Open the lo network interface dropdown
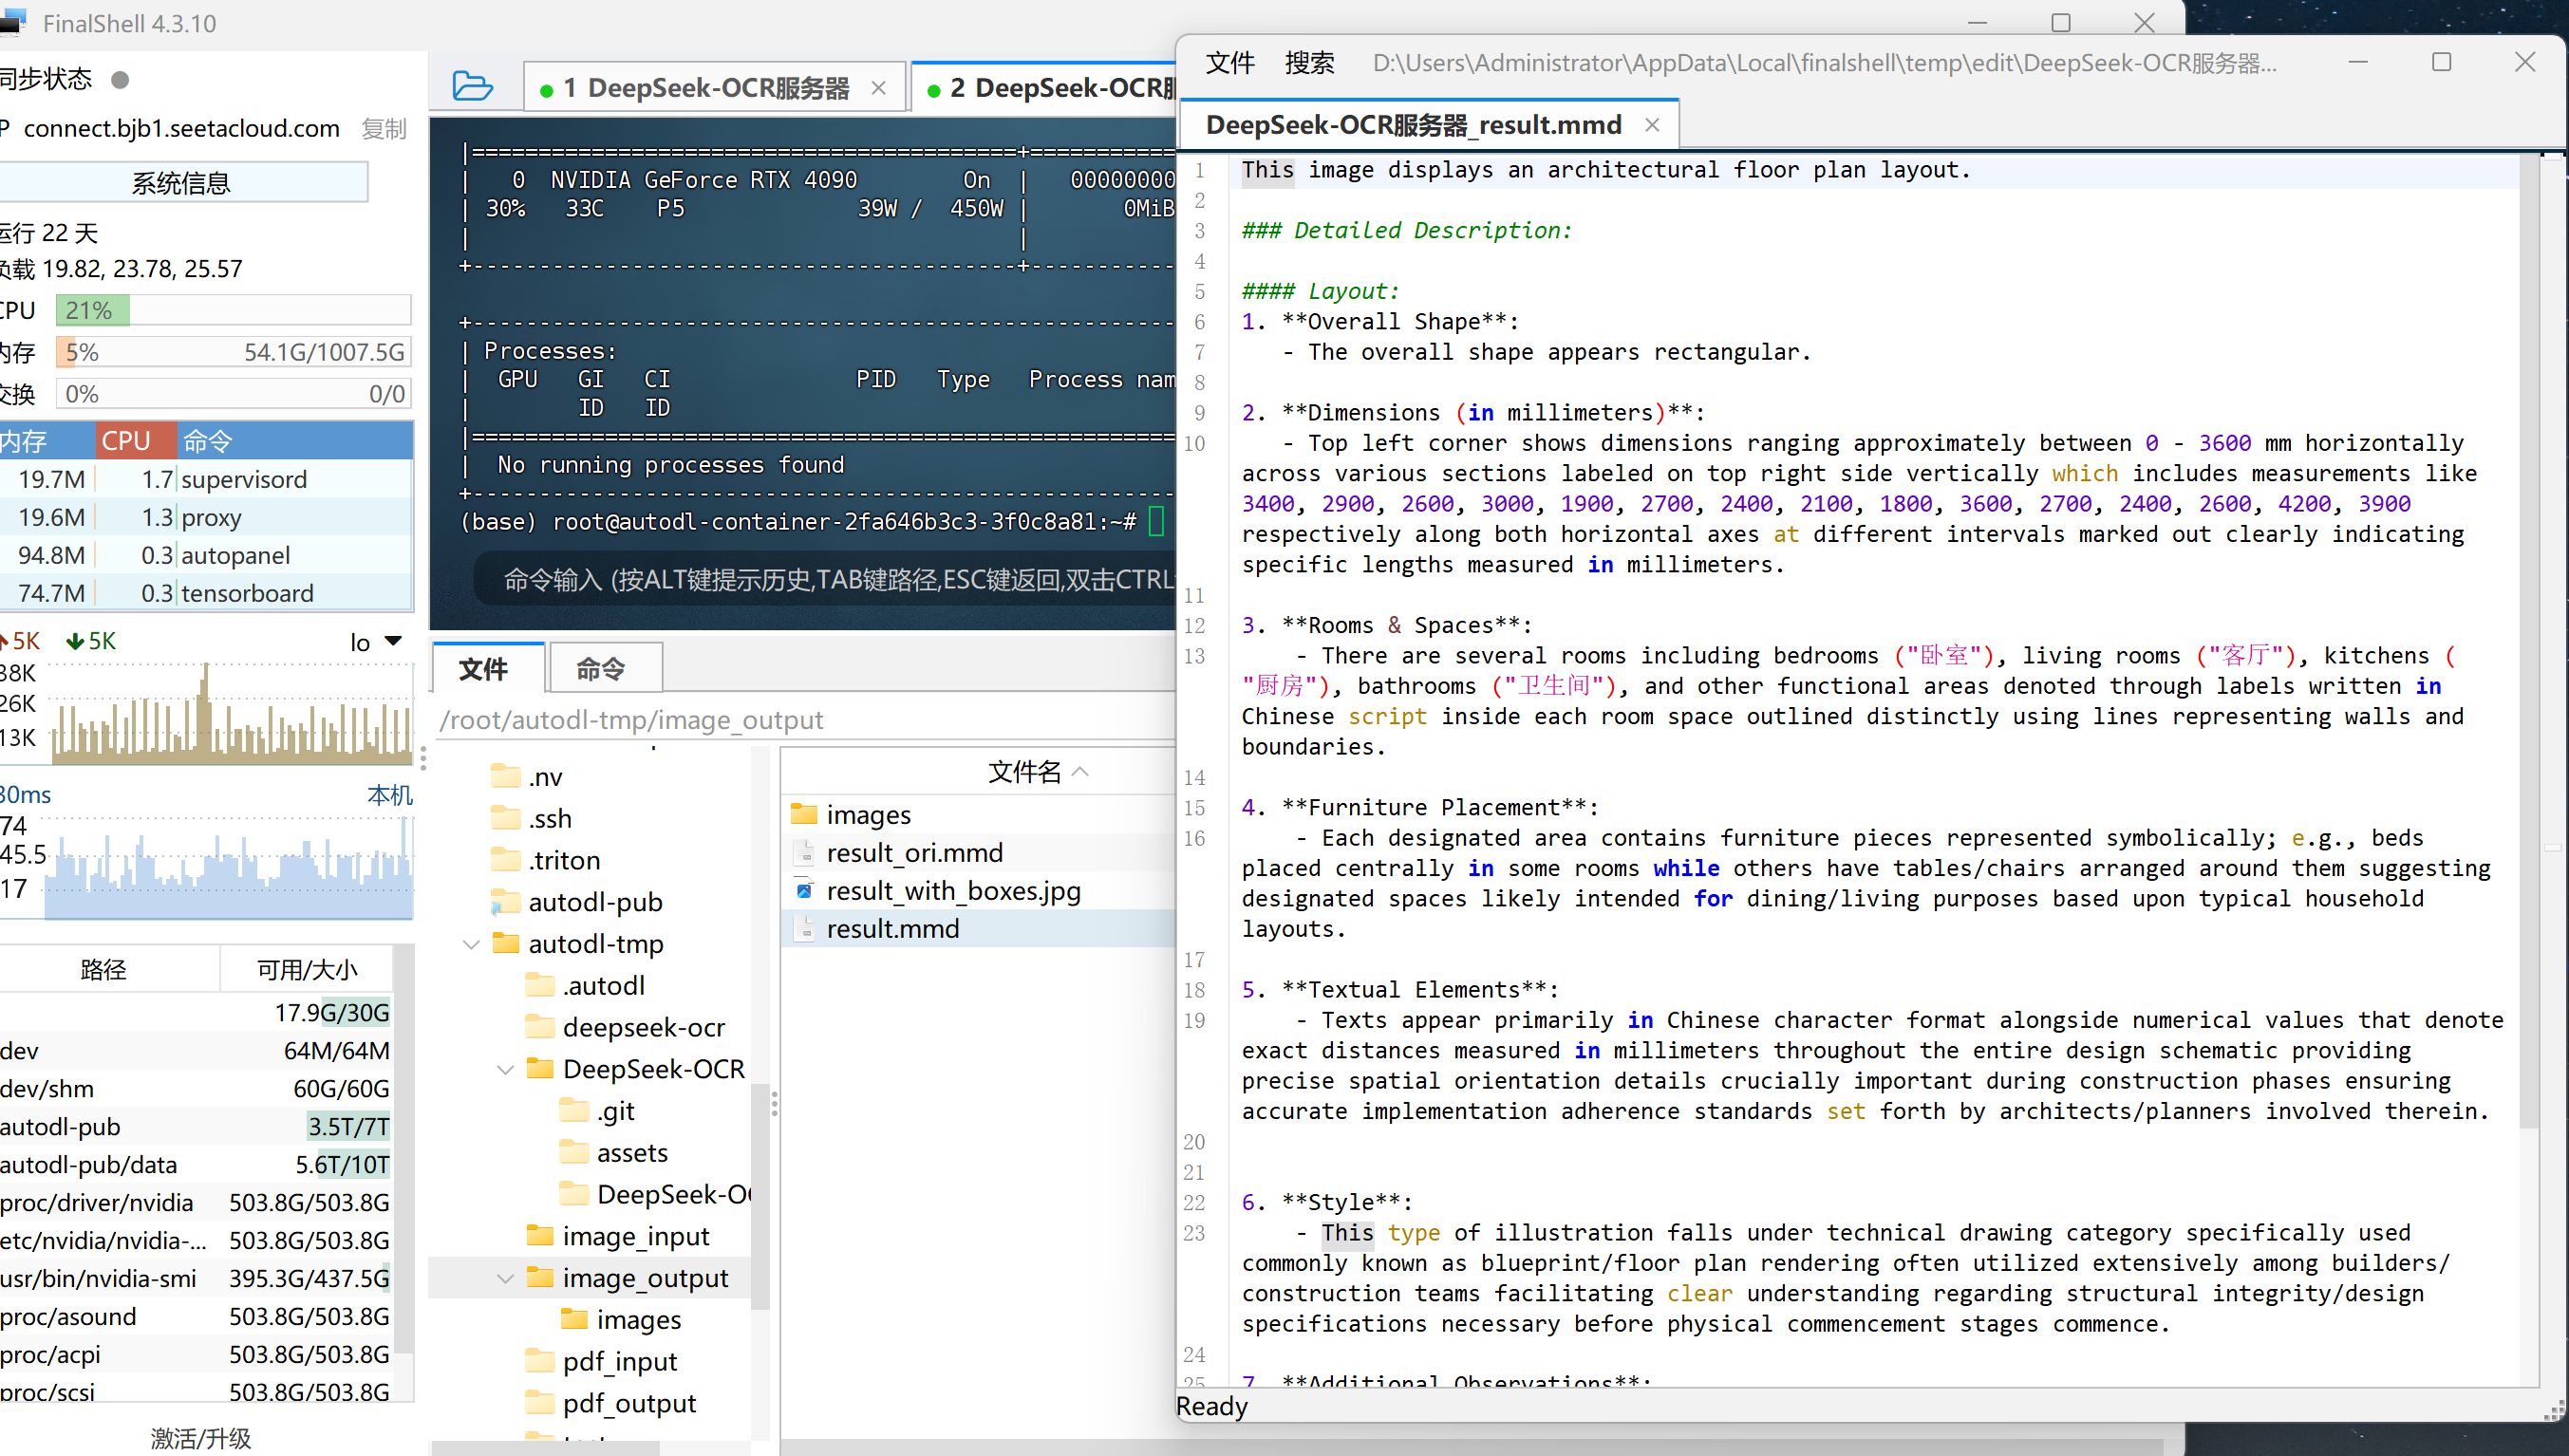The height and width of the screenshot is (1456, 2569). click(393, 641)
